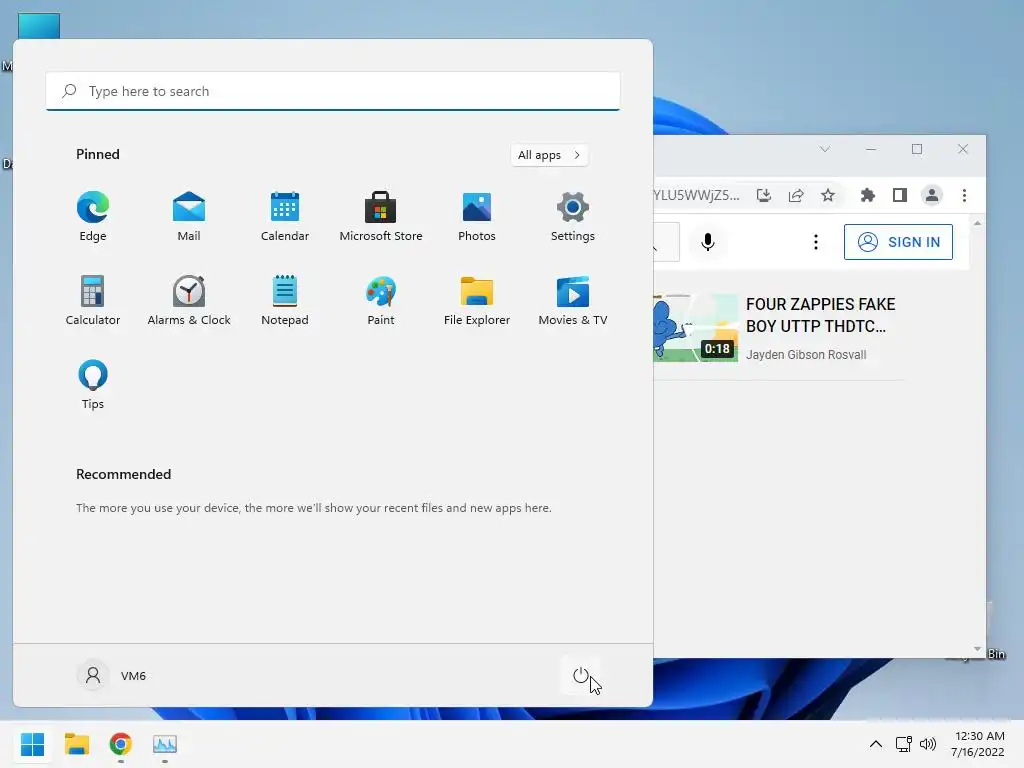This screenshot has width=1024, height=768.
Task: Click the power button in Start menu
Action: [x=581, y=675]
